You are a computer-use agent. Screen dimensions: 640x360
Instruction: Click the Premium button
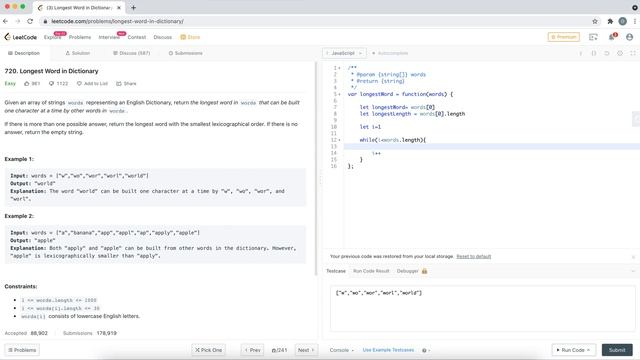564,37
